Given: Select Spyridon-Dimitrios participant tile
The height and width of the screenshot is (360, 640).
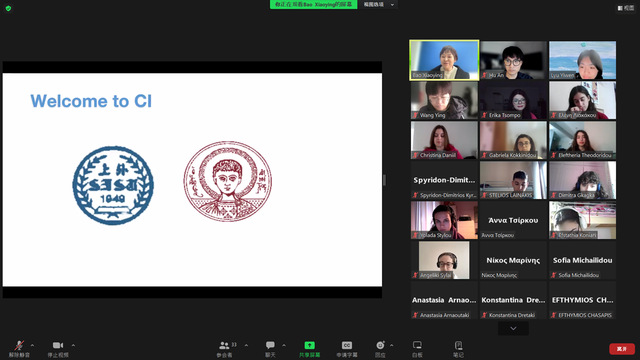Looking at the screenshot, I should (x=444, y=180).
